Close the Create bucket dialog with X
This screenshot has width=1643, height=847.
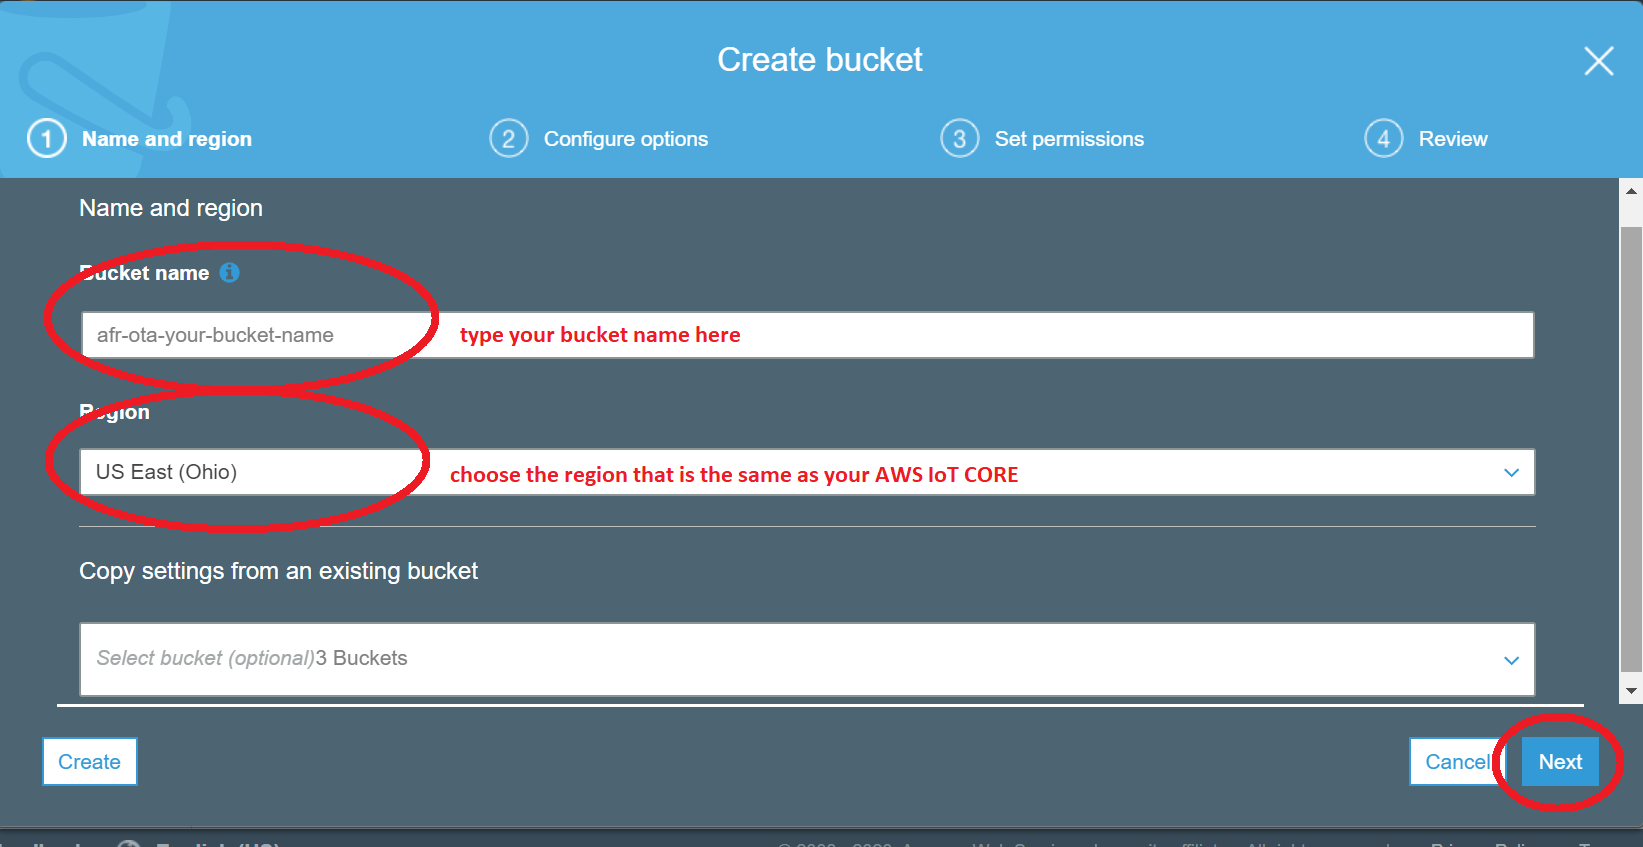pos(1599,61)
